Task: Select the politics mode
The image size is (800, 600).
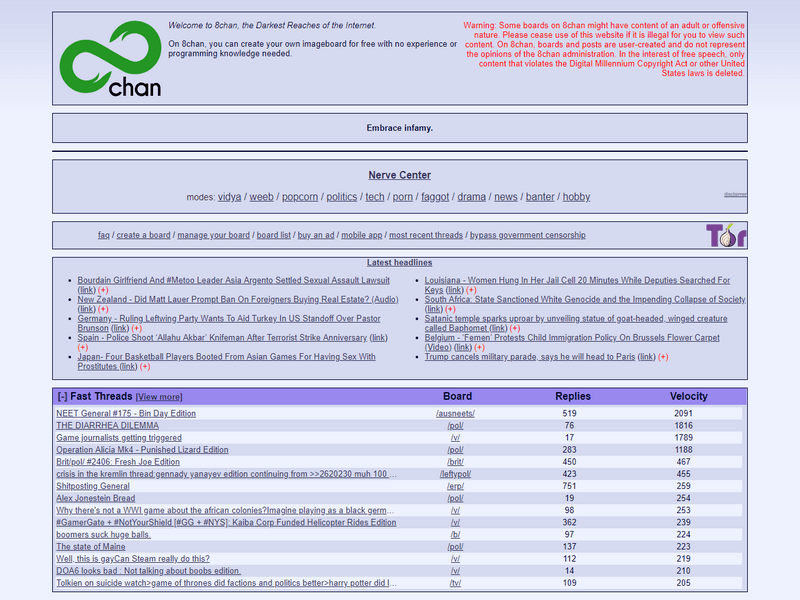Action: pos(342,197)
